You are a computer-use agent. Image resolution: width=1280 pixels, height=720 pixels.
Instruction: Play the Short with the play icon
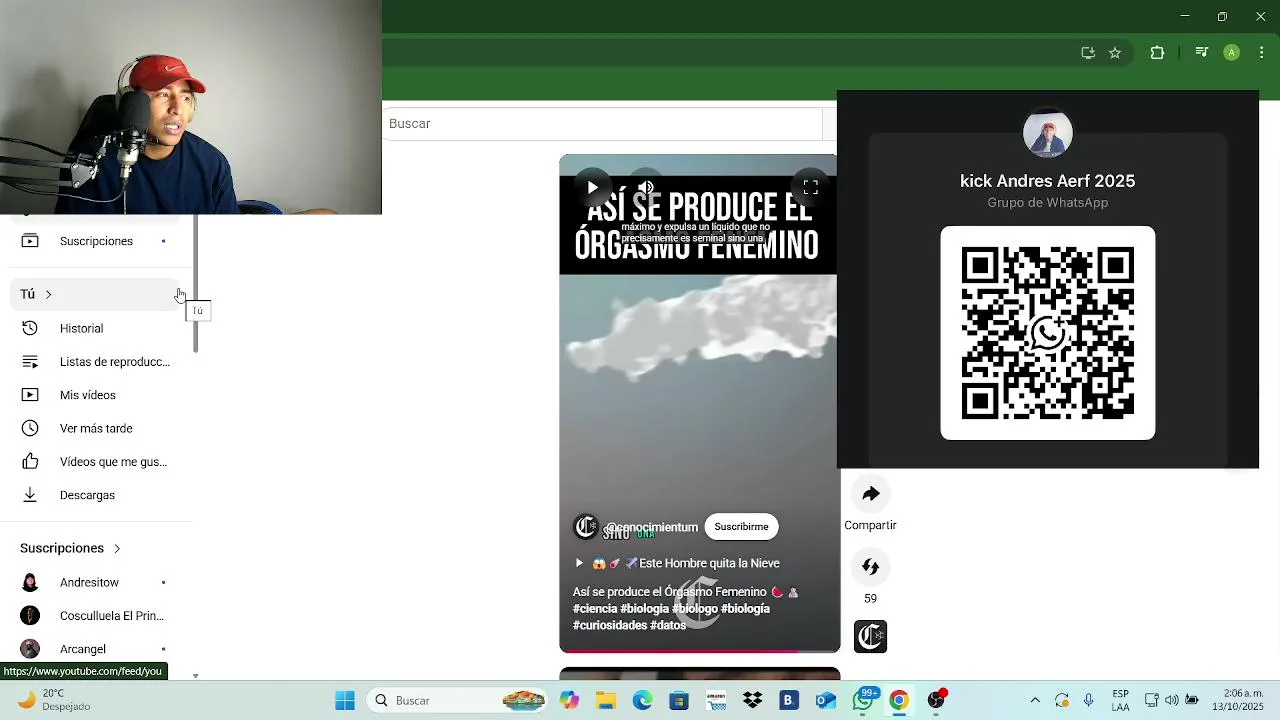coord(592,187)
